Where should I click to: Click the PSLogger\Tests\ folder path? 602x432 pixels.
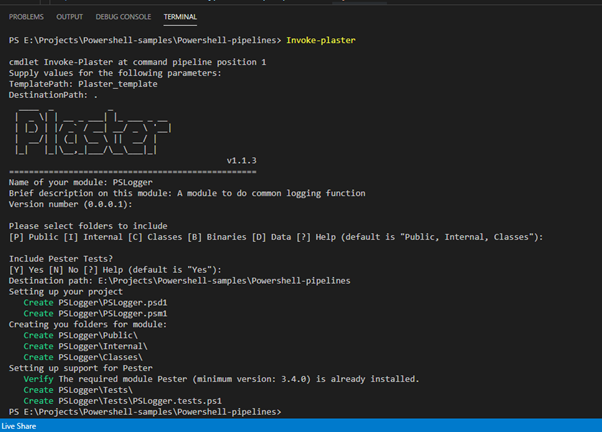(96, 390)
